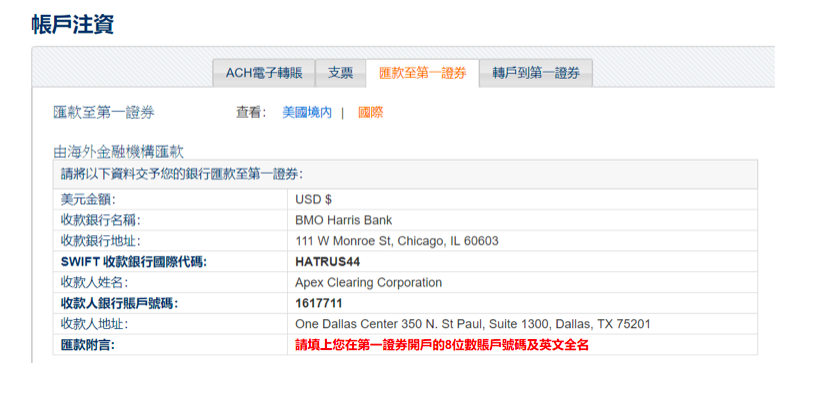Viewport: 823px width, 396px height.
Task: Click the HATRUS44 SWIFT code
Action: (x=328, y=262)
